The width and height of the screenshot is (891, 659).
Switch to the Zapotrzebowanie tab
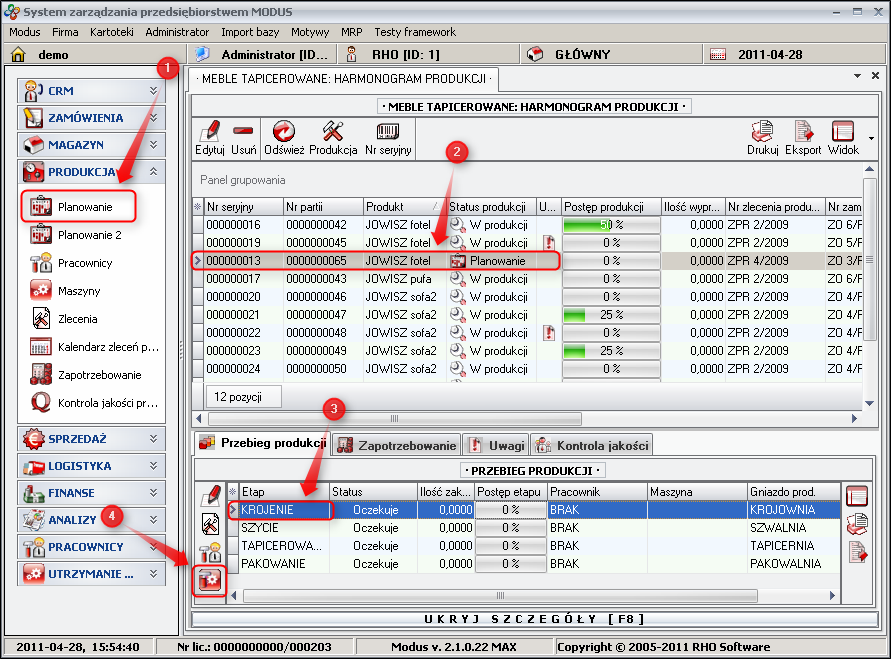(396, 445)
